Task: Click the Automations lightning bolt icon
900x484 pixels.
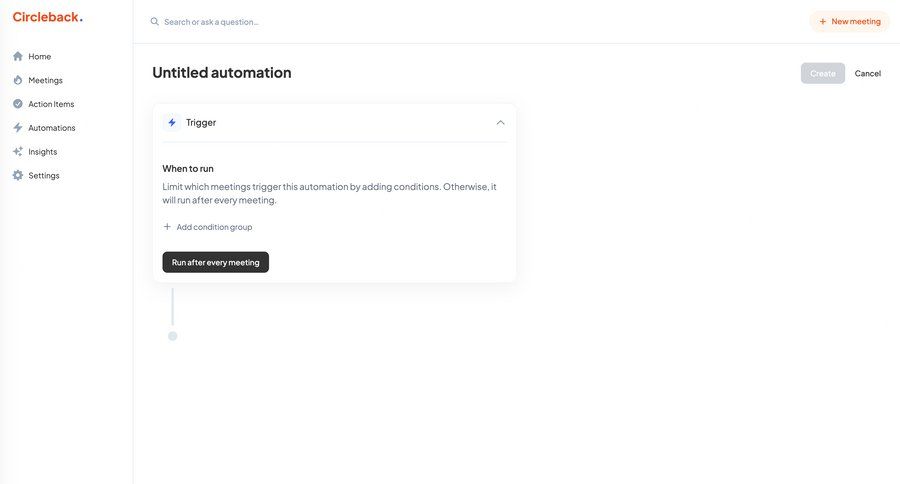Action: pyautogui.click(x=18, y=128)
